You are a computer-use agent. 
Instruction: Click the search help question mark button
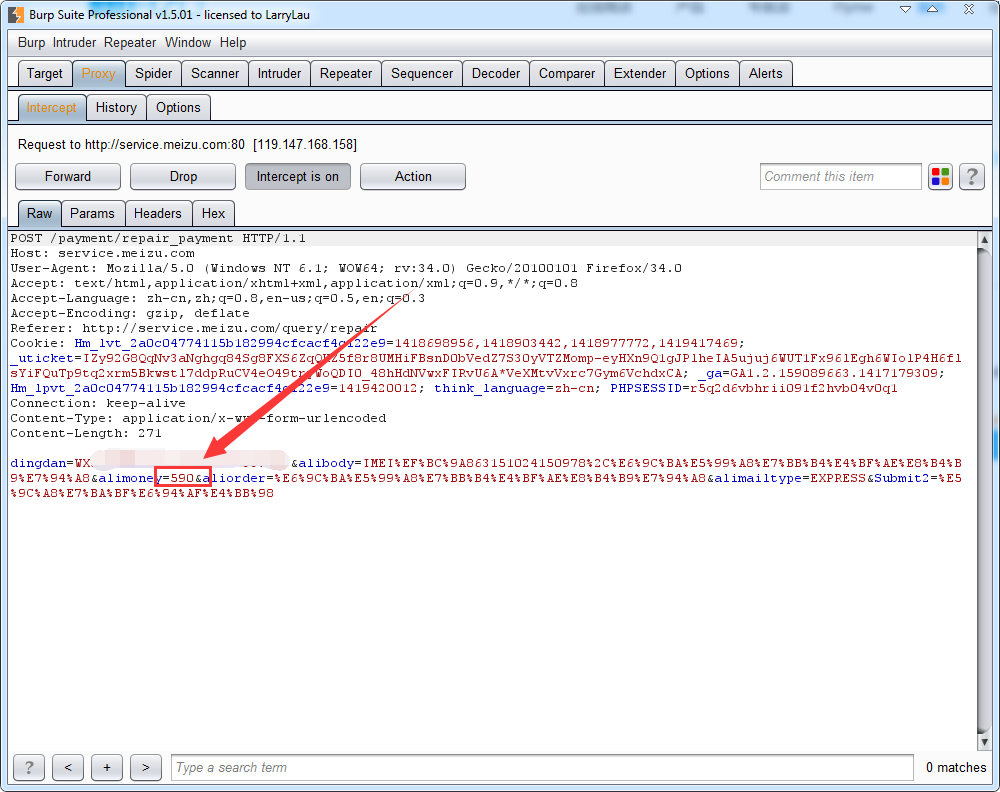click(29, 767)
